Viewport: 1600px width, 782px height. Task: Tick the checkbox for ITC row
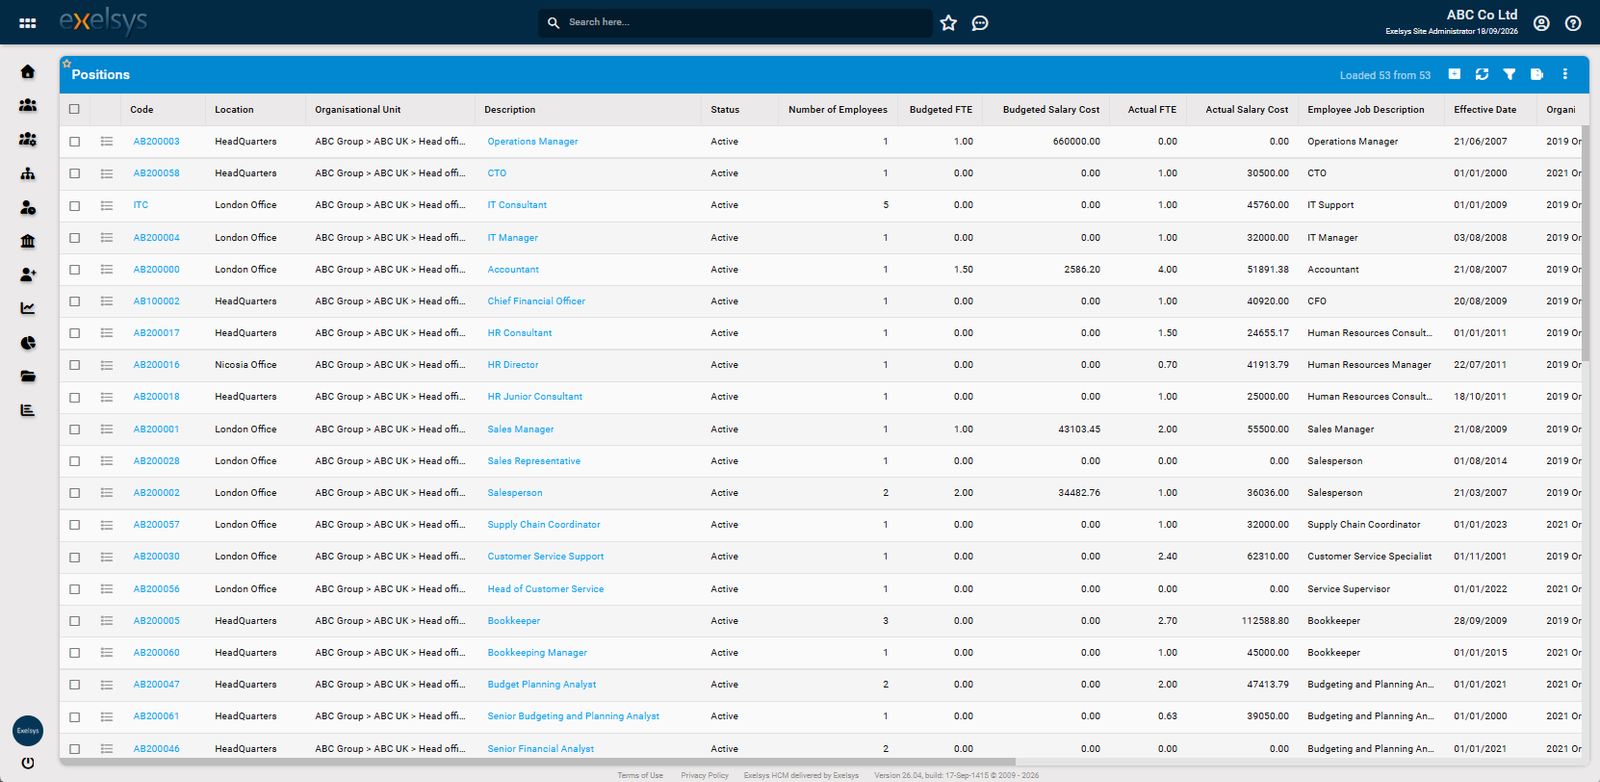tap(74, 206)
